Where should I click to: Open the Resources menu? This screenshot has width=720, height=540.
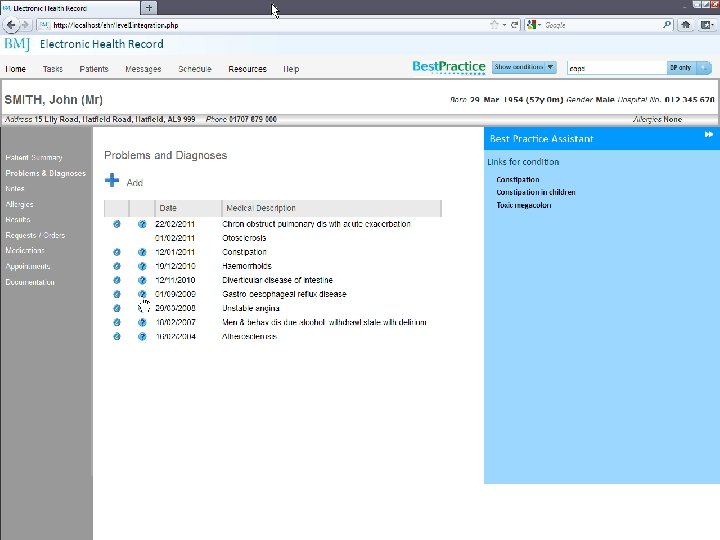coord(248,69)
